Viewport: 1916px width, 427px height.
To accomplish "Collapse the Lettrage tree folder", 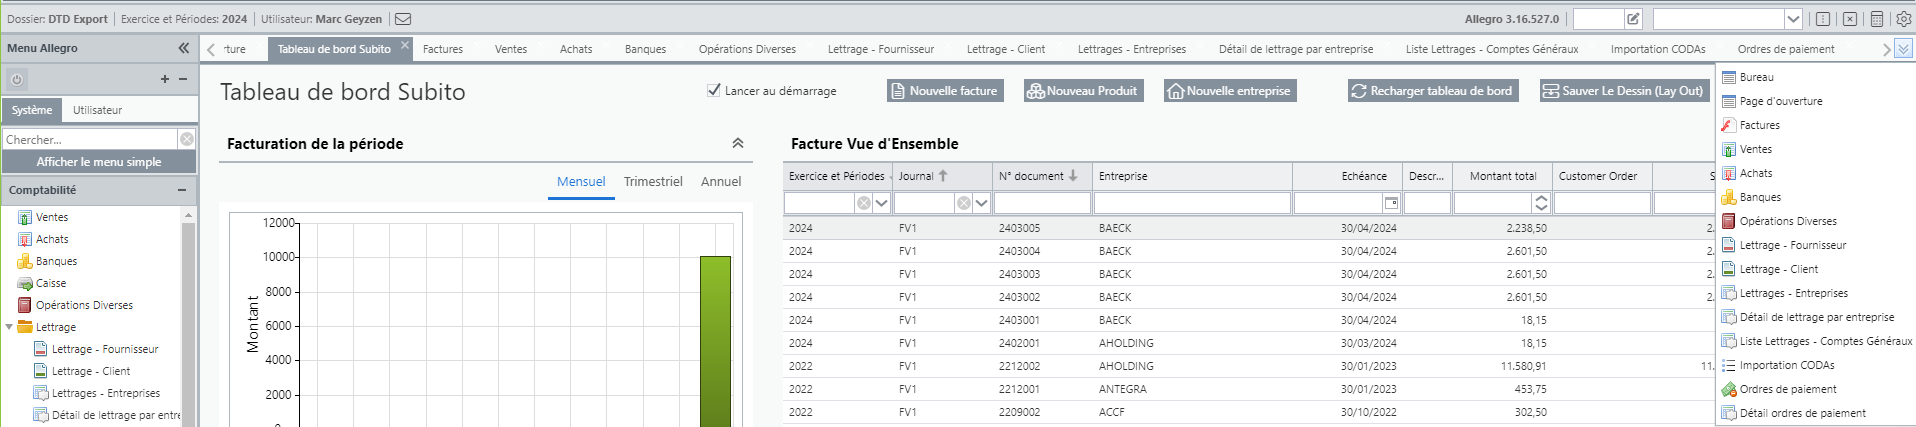I will (9, 327).
